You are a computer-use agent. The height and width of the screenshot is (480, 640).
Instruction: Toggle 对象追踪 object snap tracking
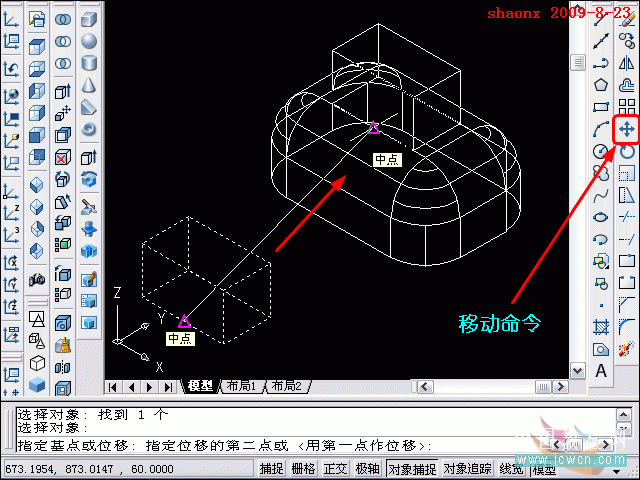[467, 469]
